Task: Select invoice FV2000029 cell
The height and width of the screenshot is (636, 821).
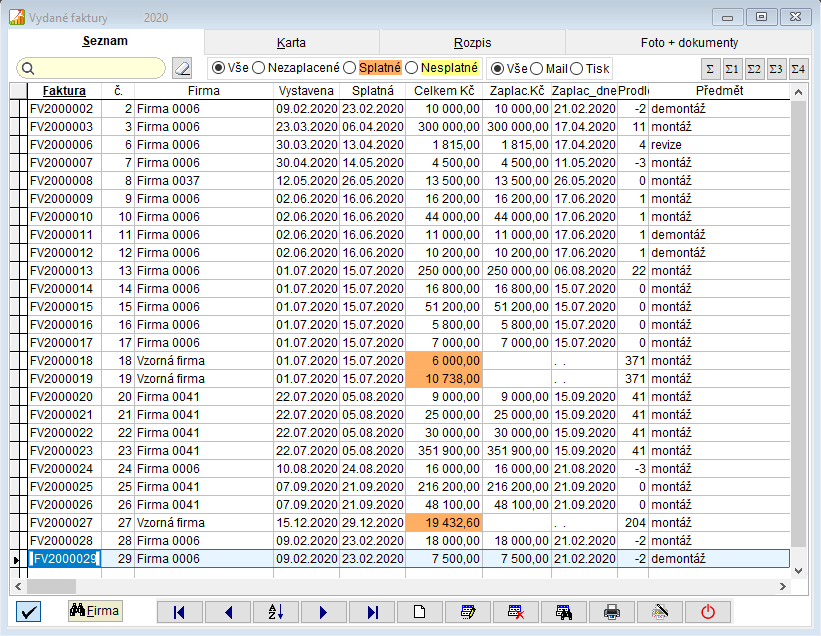Action: pyautogui.click(x=64, y=559)
